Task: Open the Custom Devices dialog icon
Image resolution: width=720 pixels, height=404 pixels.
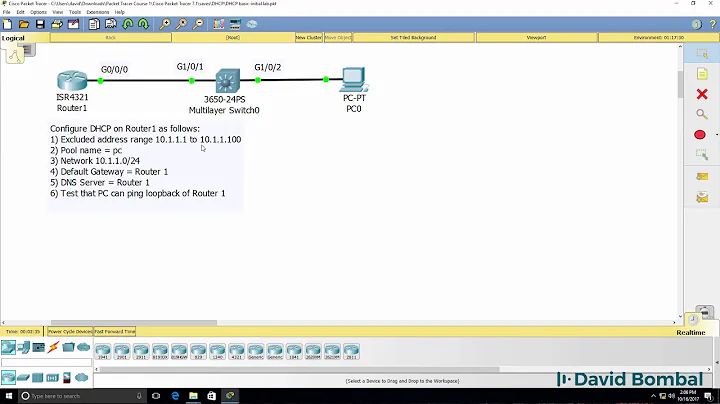Action: click(235, 24)
